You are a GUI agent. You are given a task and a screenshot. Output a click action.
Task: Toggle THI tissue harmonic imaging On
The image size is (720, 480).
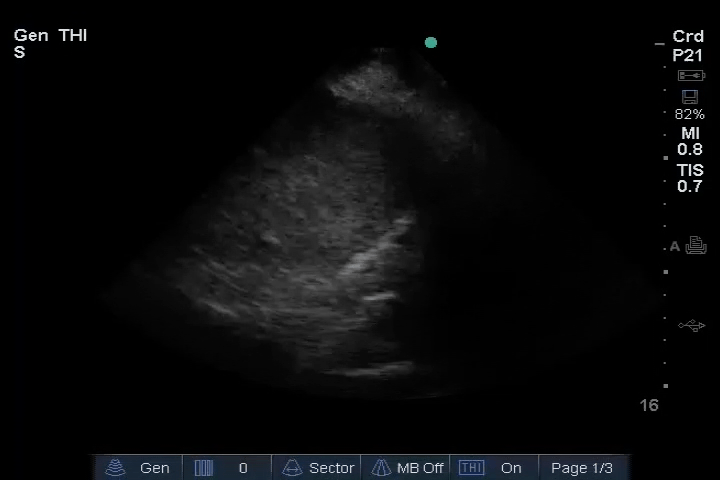[511, 468]
